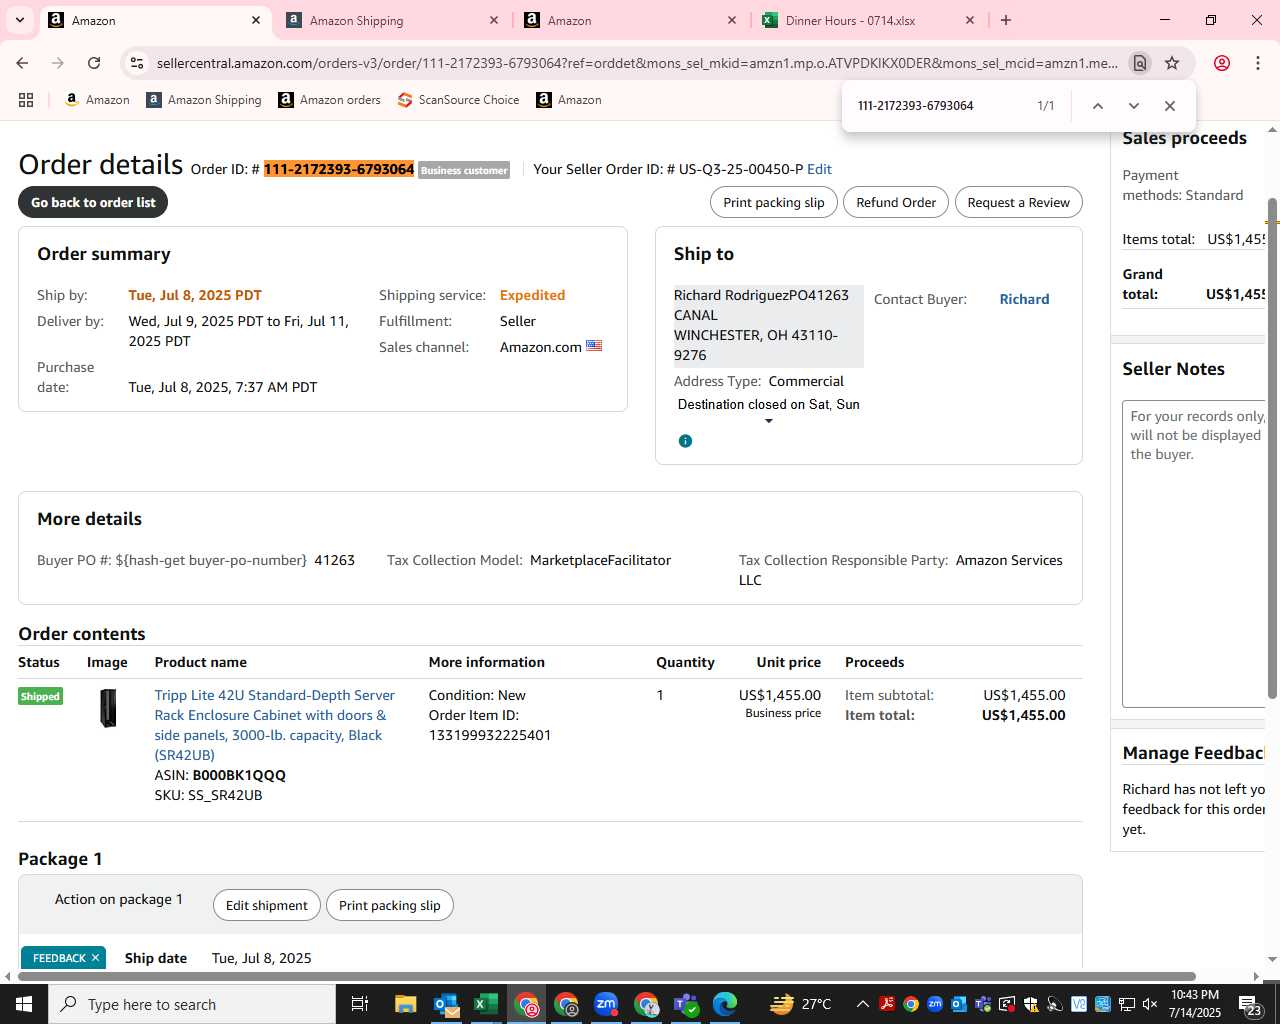Open the first Amazon bookmark

click(x=97, y=100)
